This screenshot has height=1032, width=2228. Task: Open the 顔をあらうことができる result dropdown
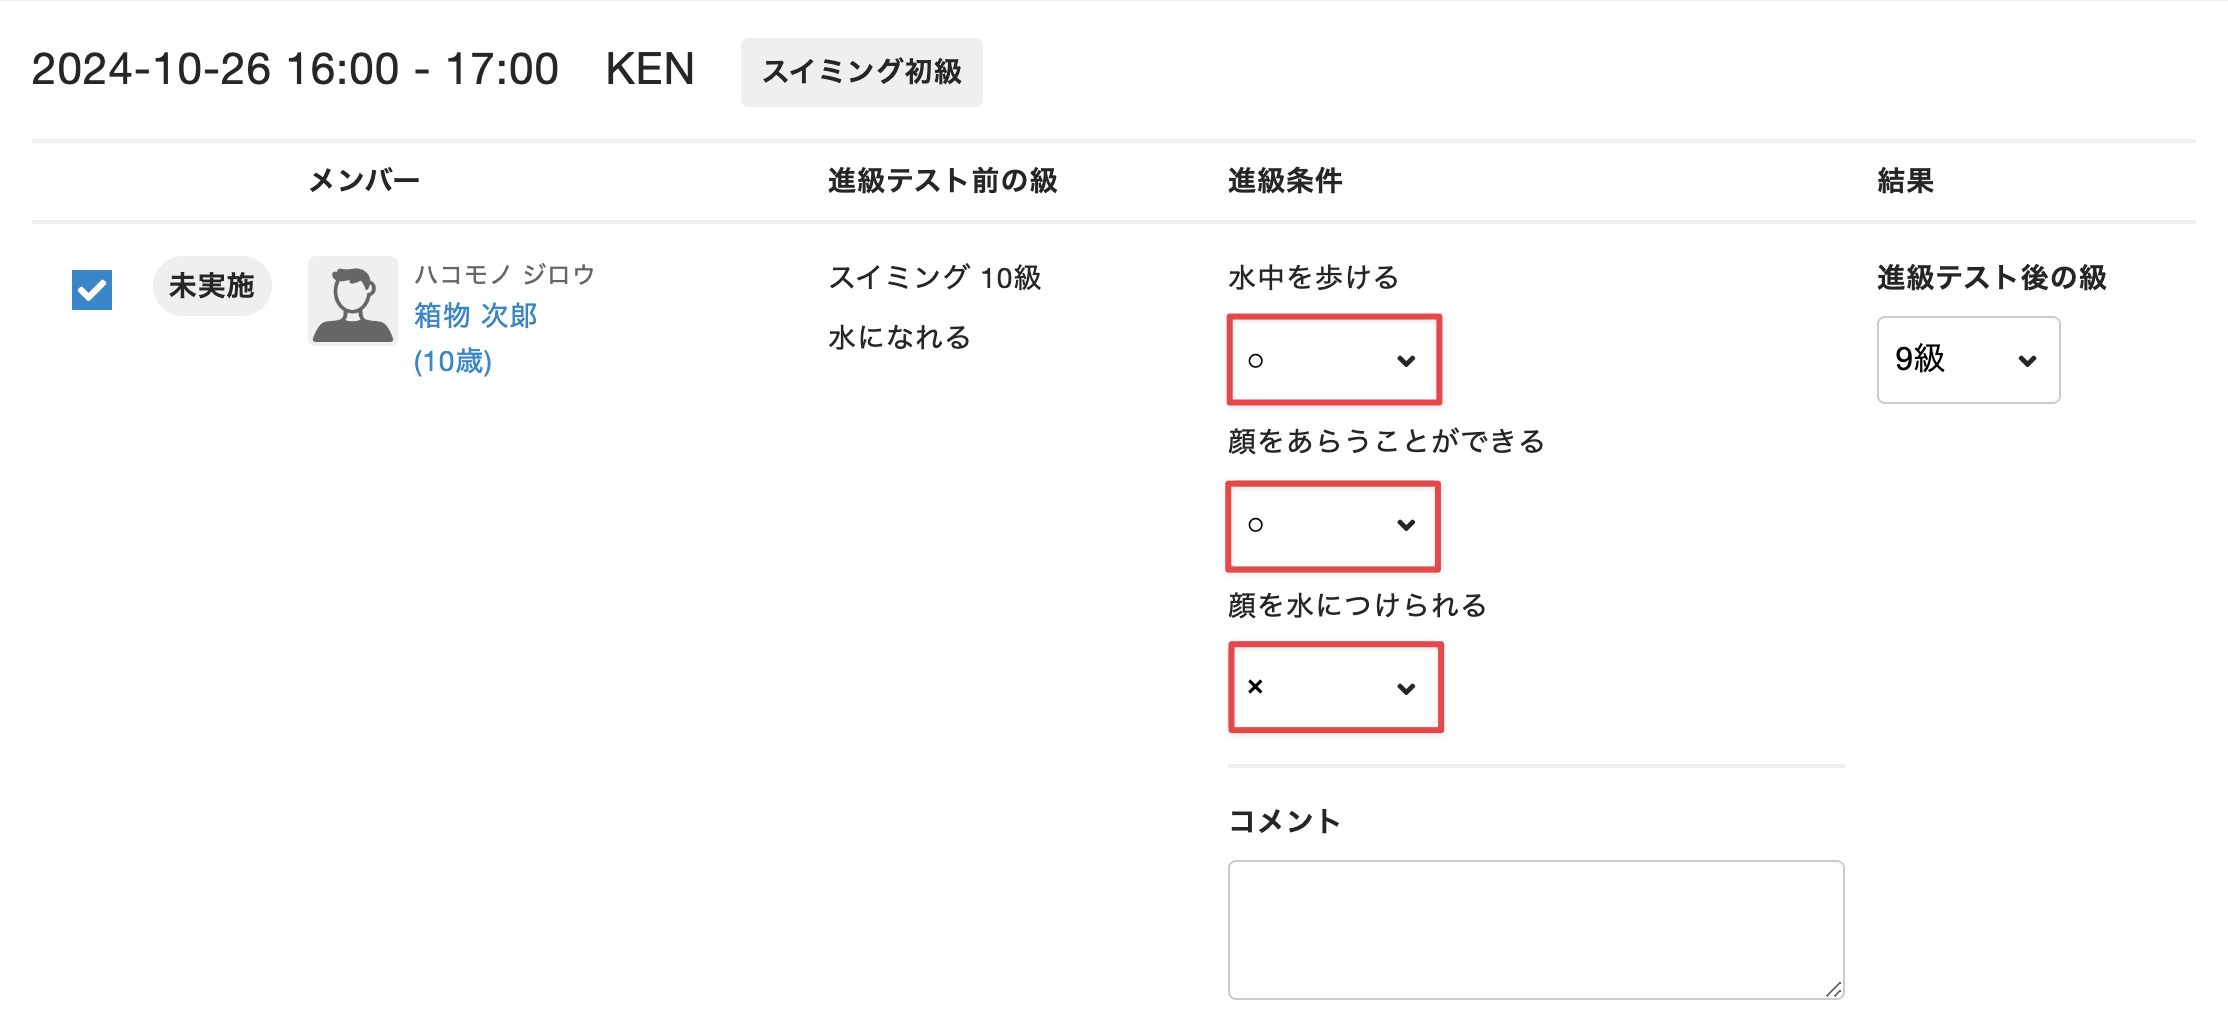point(1333,526)
